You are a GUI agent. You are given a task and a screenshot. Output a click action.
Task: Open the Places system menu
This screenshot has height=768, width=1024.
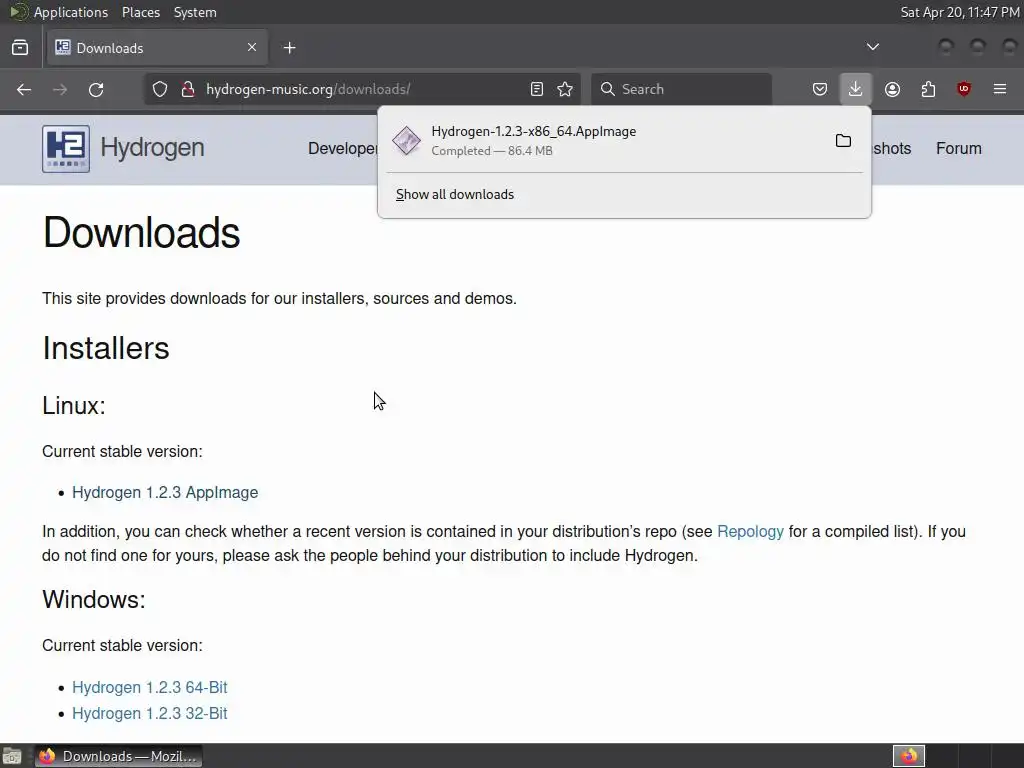point(140,12)
